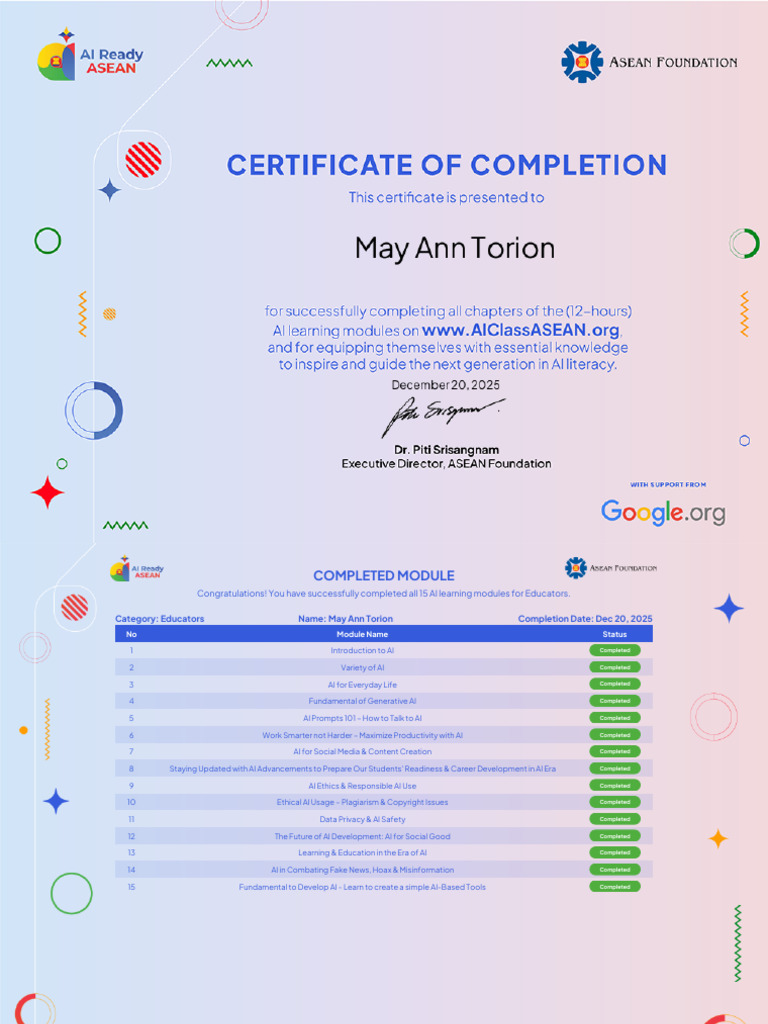Select module name AI for Everyday Life
This screenshot has height=1024, width=768.
(362, 684)
